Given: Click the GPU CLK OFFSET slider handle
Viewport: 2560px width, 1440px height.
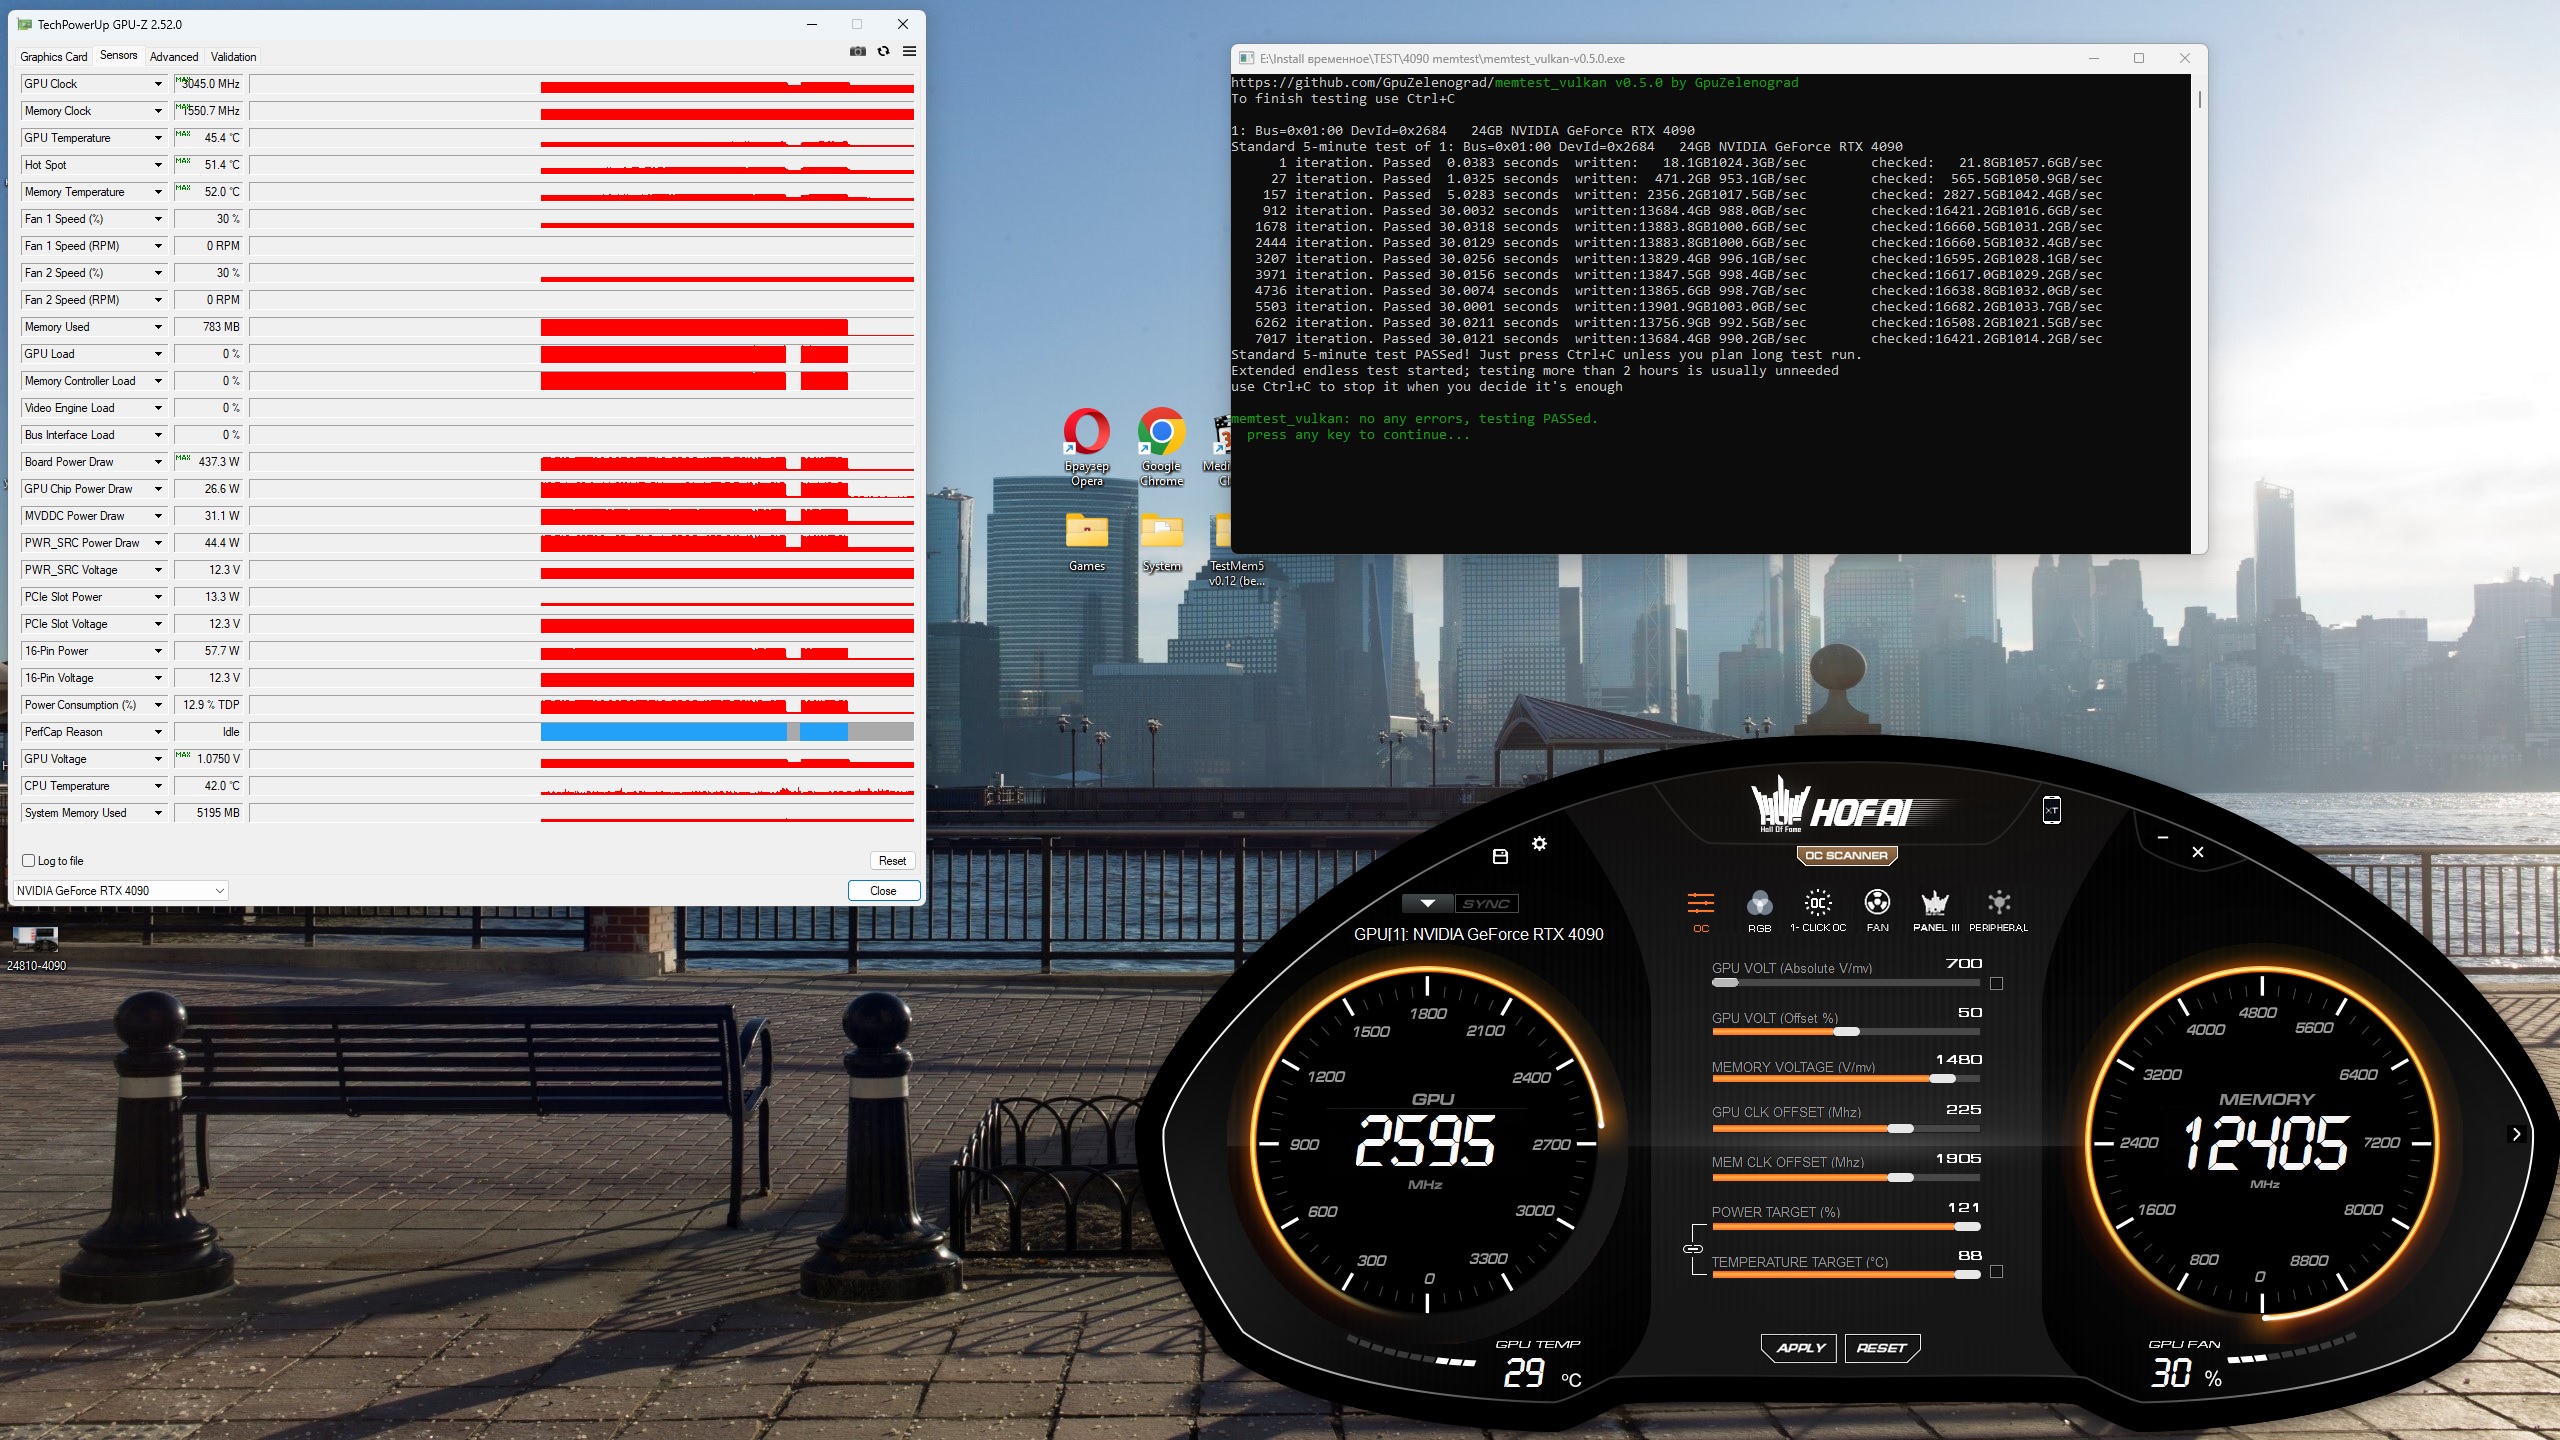Looking at the screenshot, I should click(x=1900, y=1128).
